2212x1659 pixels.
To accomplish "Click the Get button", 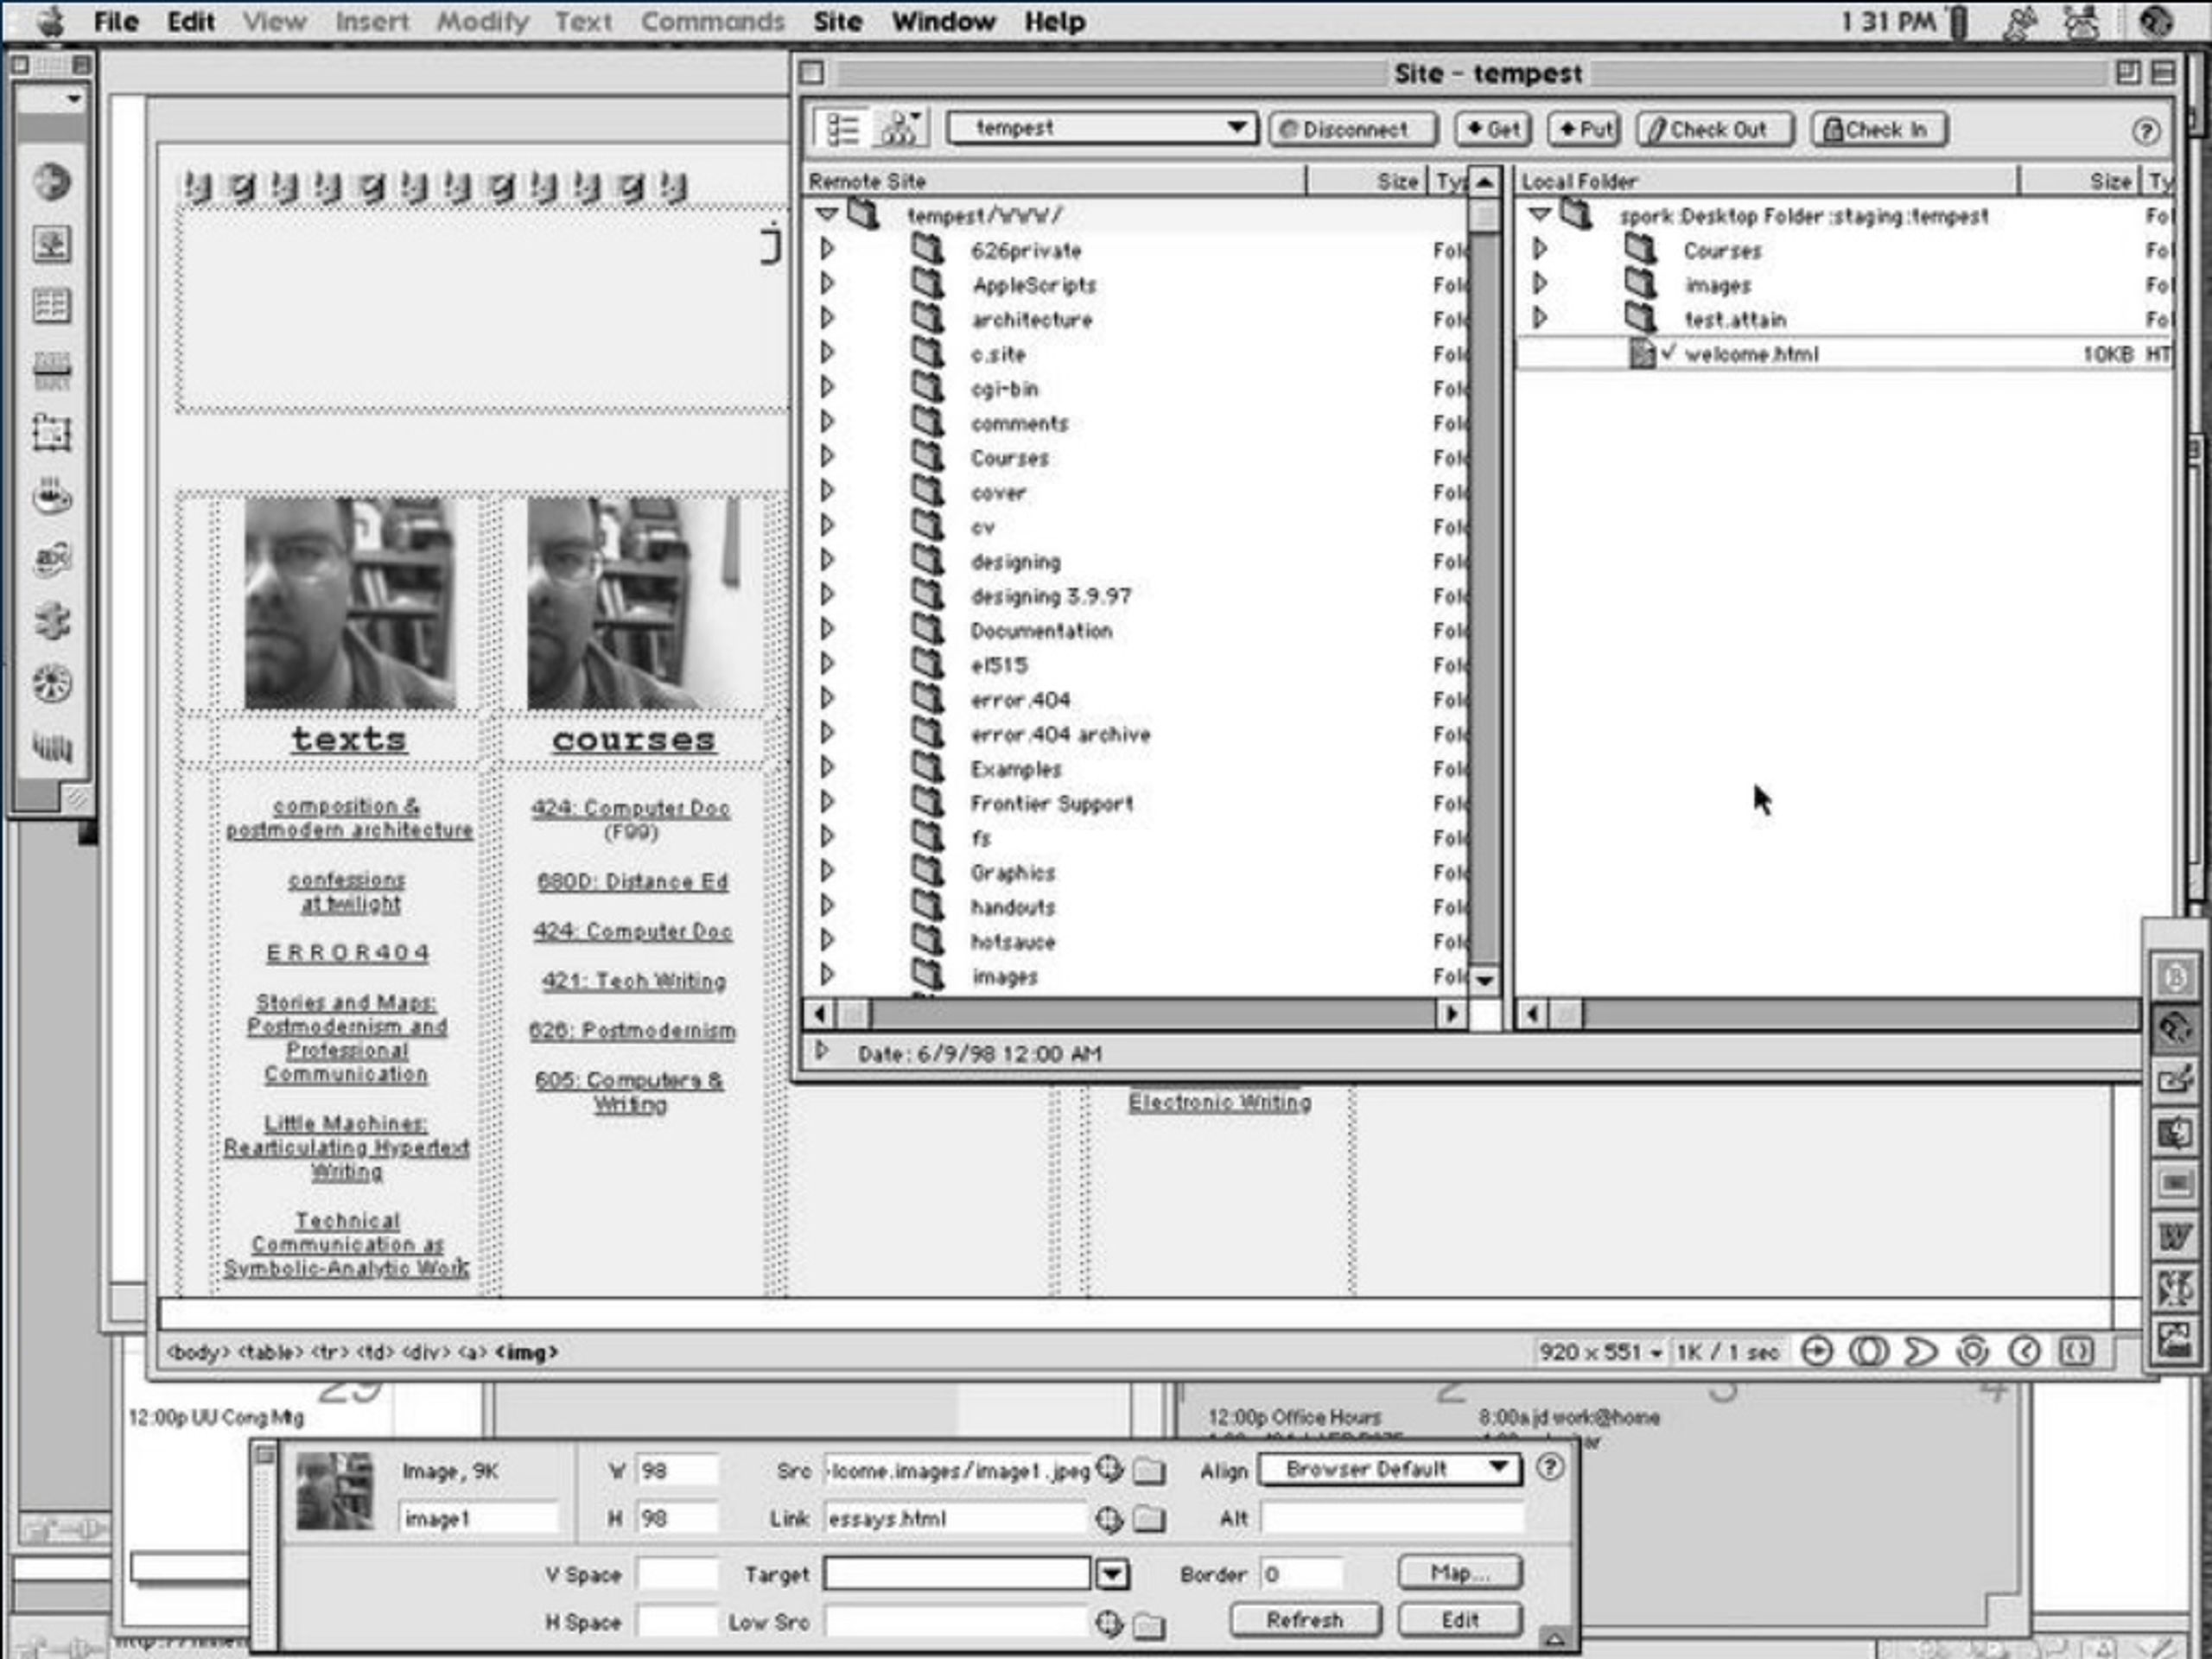I will coord(1493,129).
